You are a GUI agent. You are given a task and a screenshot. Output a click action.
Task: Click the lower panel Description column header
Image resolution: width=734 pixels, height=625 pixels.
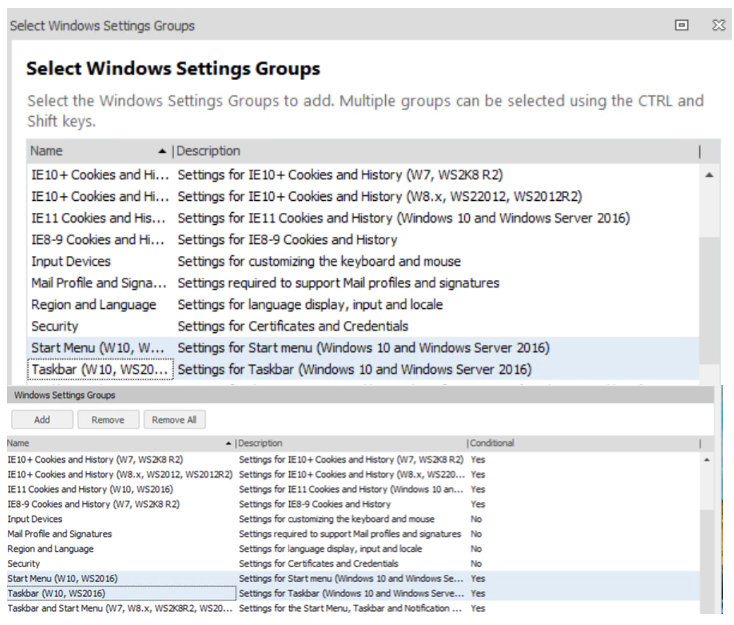350,443
